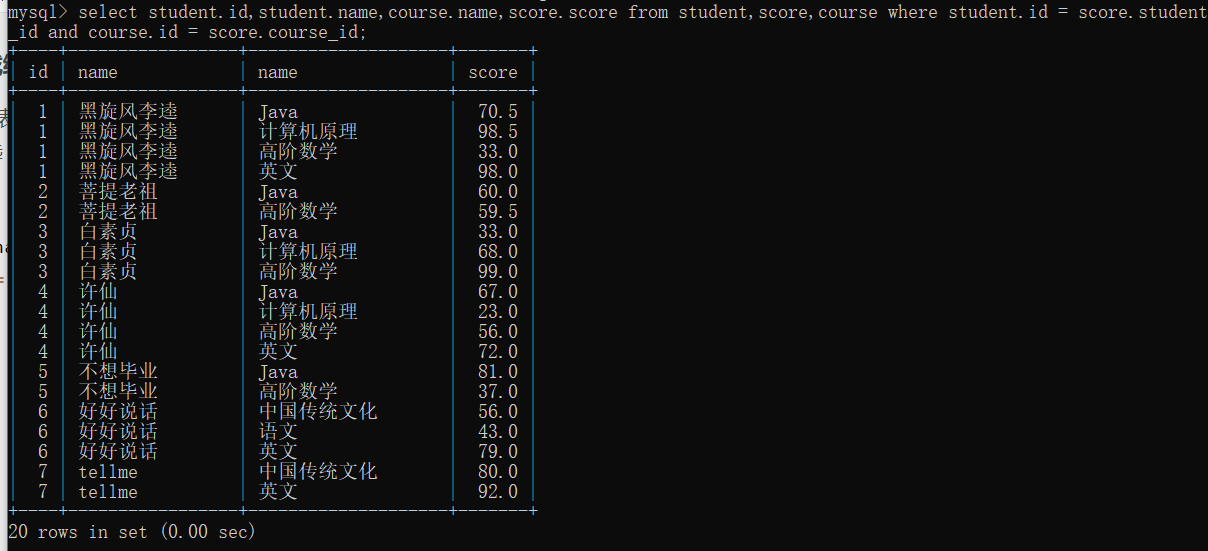Click 计算机原理 in the row scoring 68.0

tap(308, 252)
